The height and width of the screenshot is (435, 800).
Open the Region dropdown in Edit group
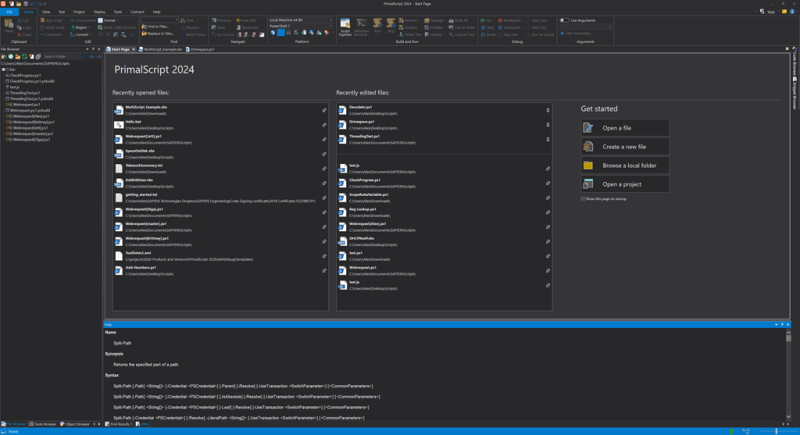[x=80, y=28]
